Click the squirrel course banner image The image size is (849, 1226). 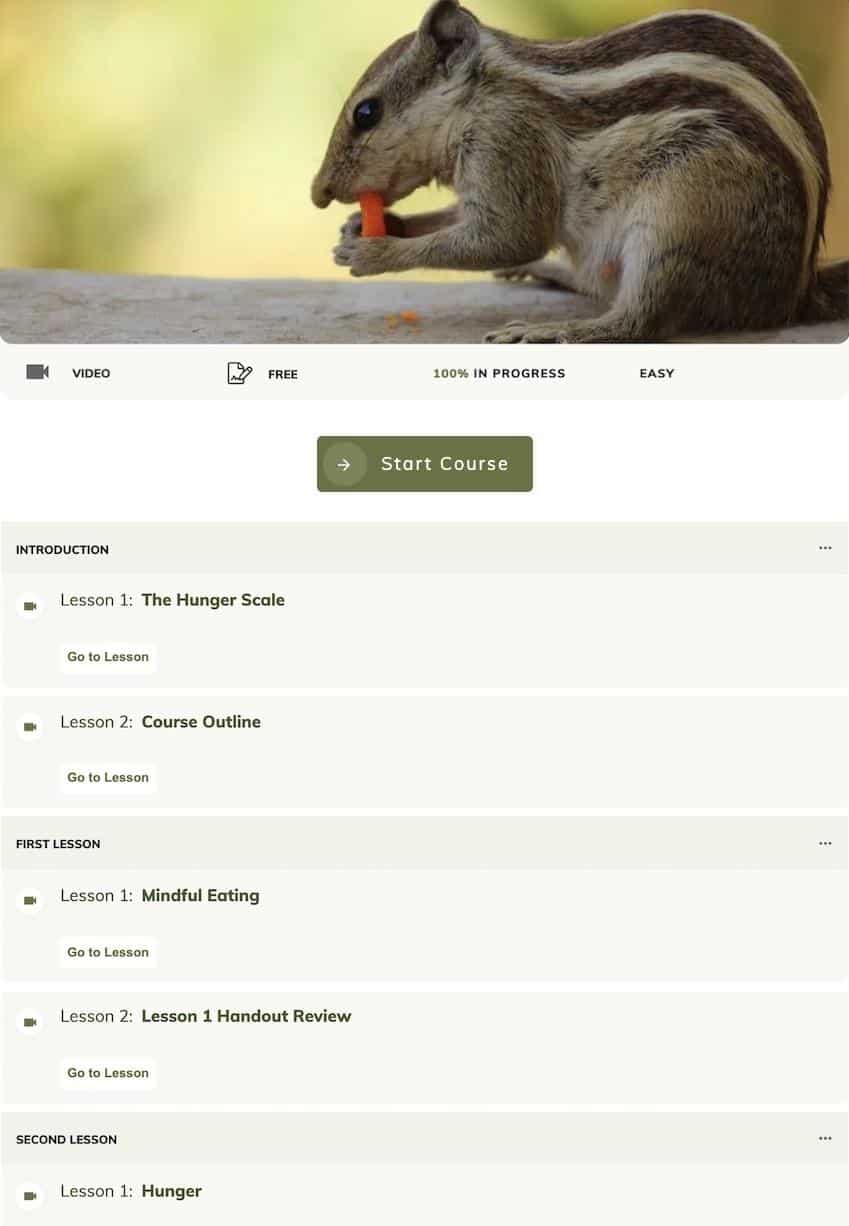coord(424,172)
